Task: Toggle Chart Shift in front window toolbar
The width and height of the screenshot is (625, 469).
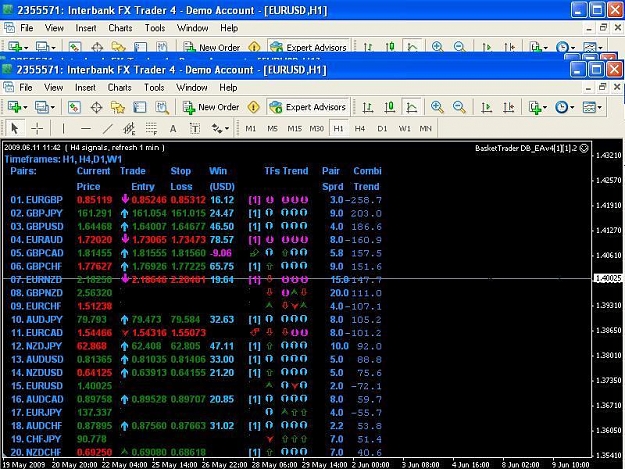Action: click(509, 107)
